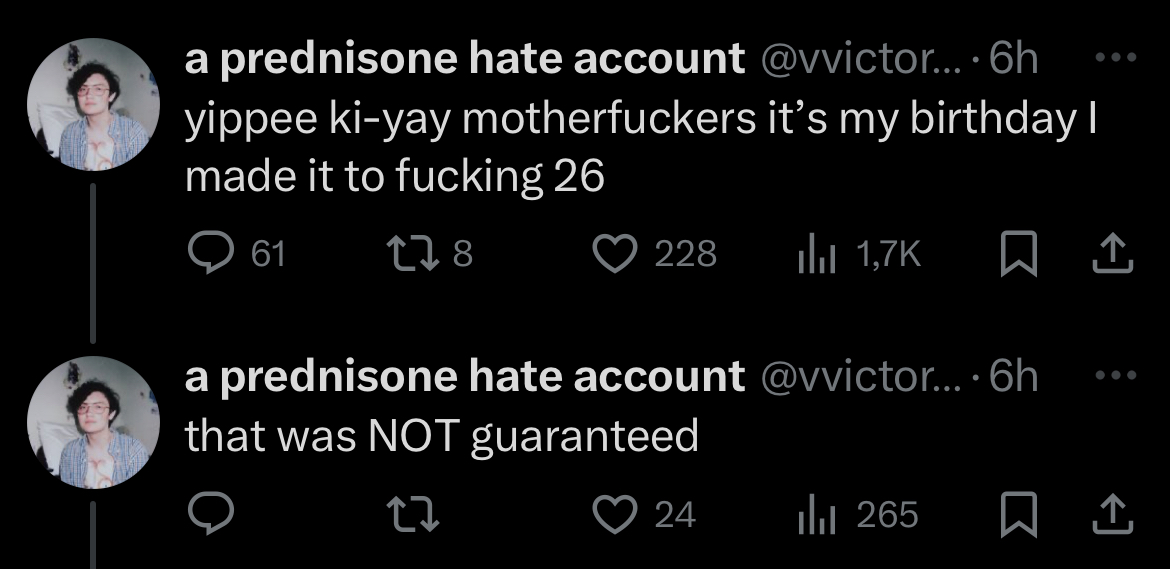Like the tweet with 228 likes
1170x569 pixels.
[654, 254]
